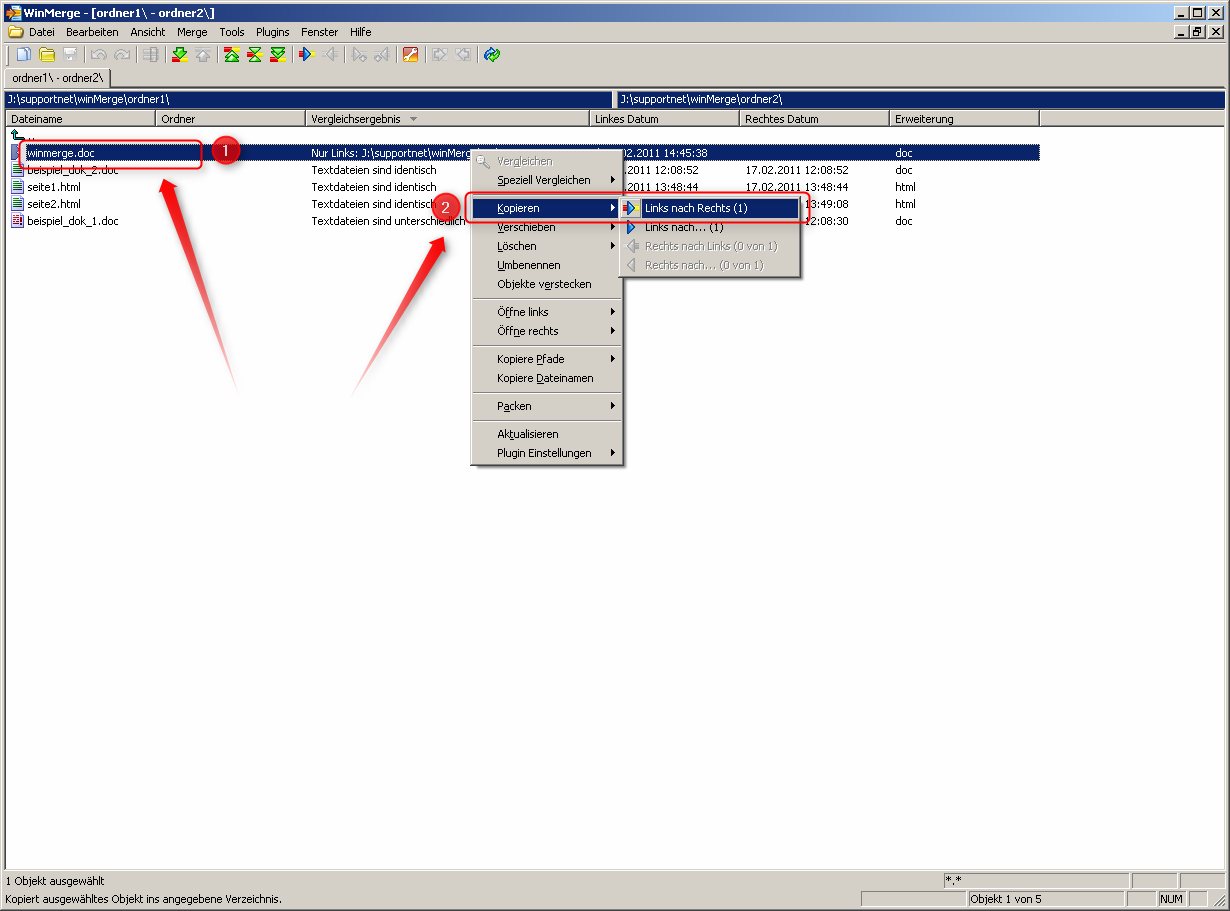Click the parent folder up-arrow icon in list
Image resolution: width=1230 pixels, height=911 pixels.
coord(17,136)
